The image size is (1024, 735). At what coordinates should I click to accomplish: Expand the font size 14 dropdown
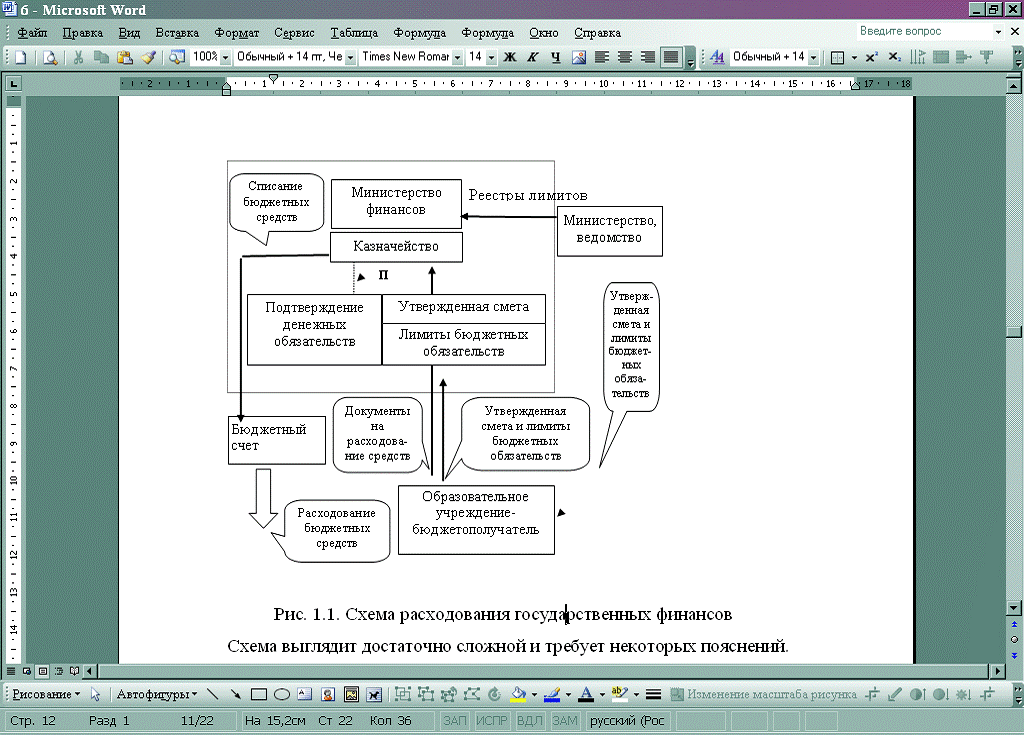coord(491,57)
